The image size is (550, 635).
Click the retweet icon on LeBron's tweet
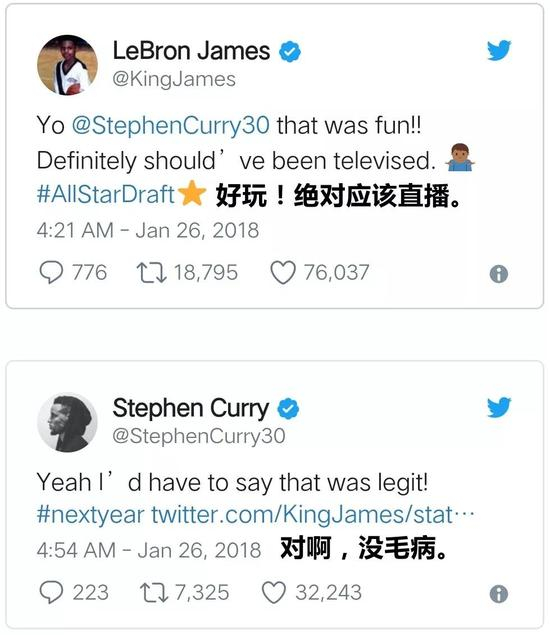151,273
